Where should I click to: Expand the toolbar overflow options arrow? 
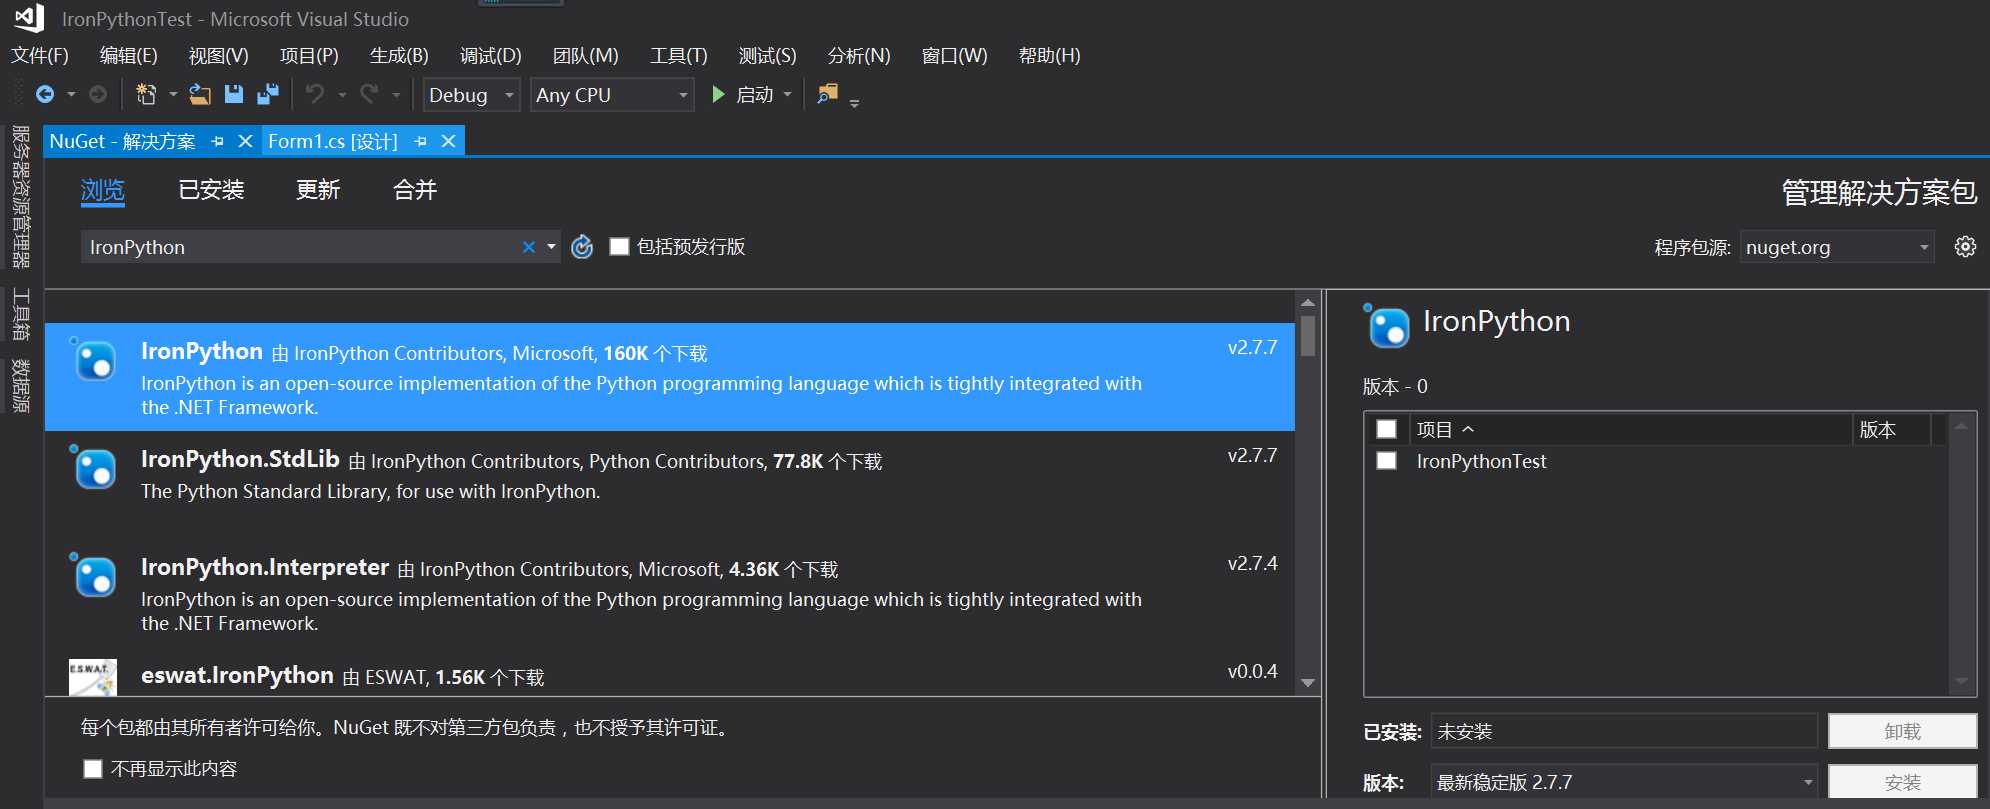[854, 102]
